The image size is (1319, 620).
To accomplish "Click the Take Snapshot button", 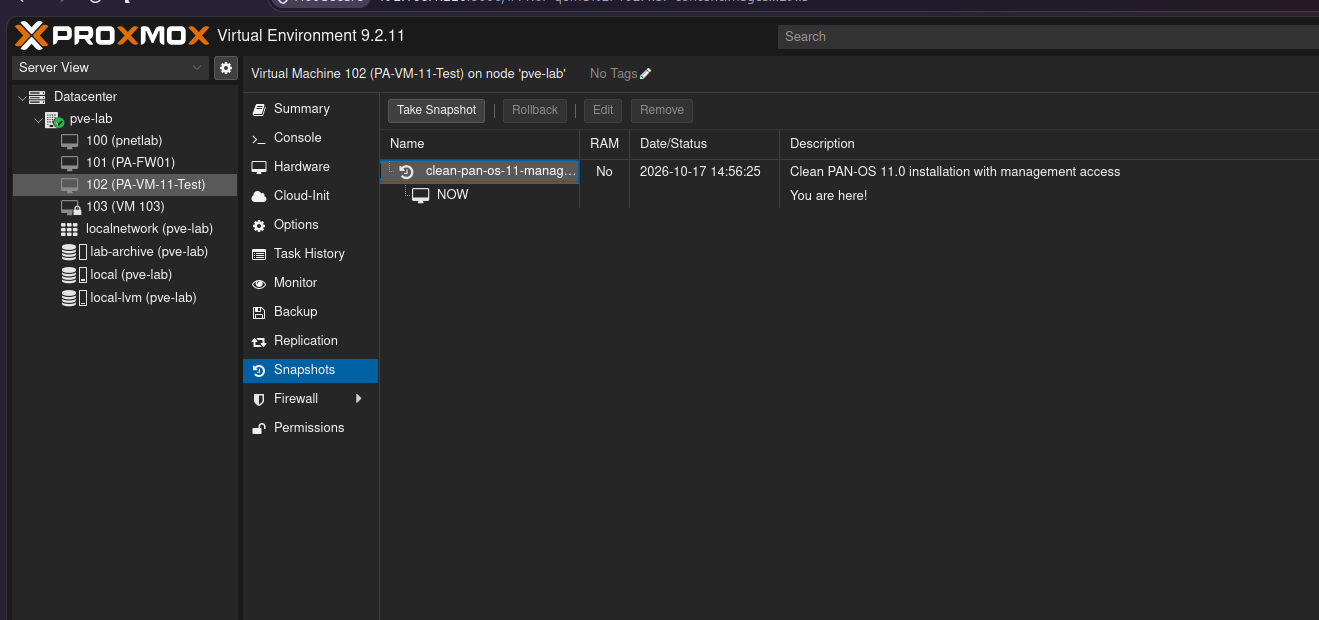I will coord(436,110).
